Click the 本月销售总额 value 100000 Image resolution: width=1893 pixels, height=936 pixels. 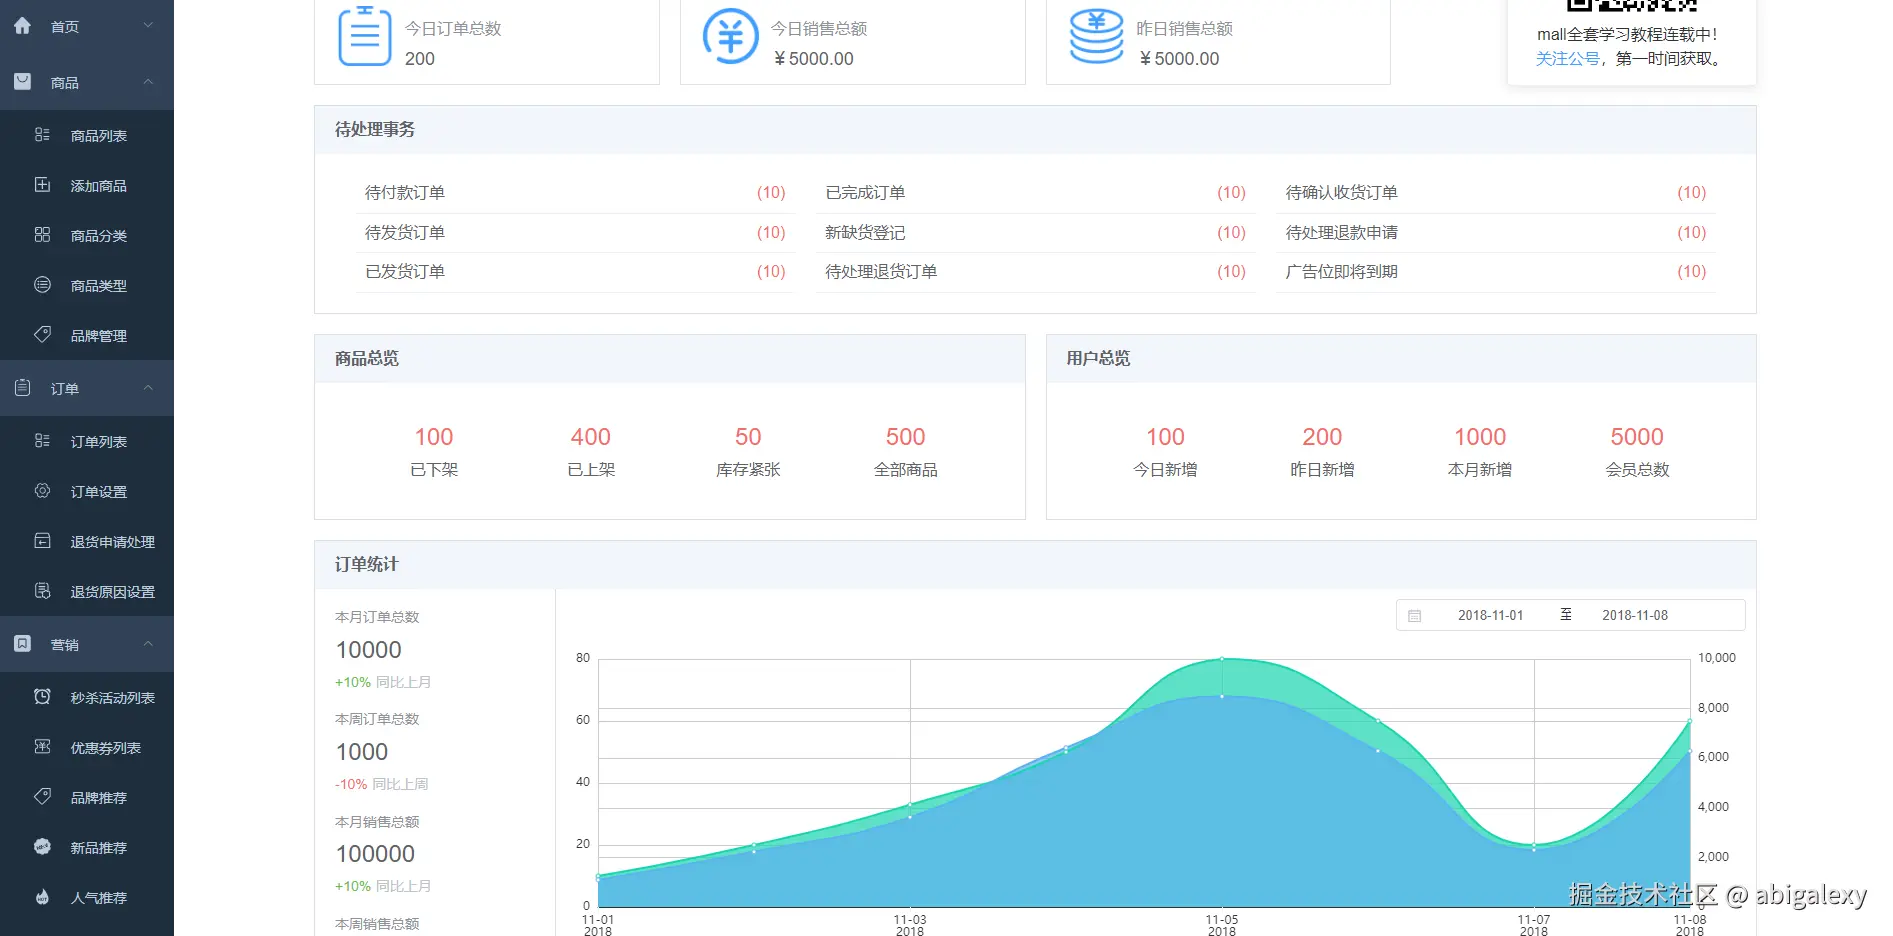[x=375, y=854]
